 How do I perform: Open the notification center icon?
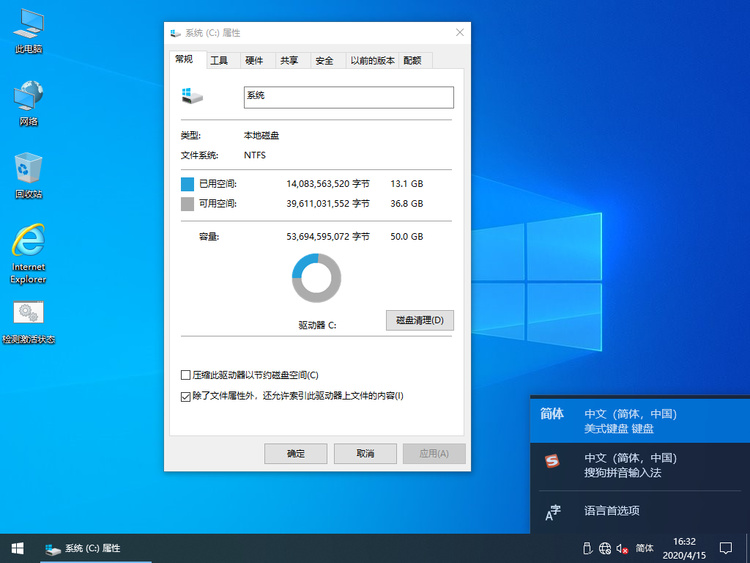[726, 548]
